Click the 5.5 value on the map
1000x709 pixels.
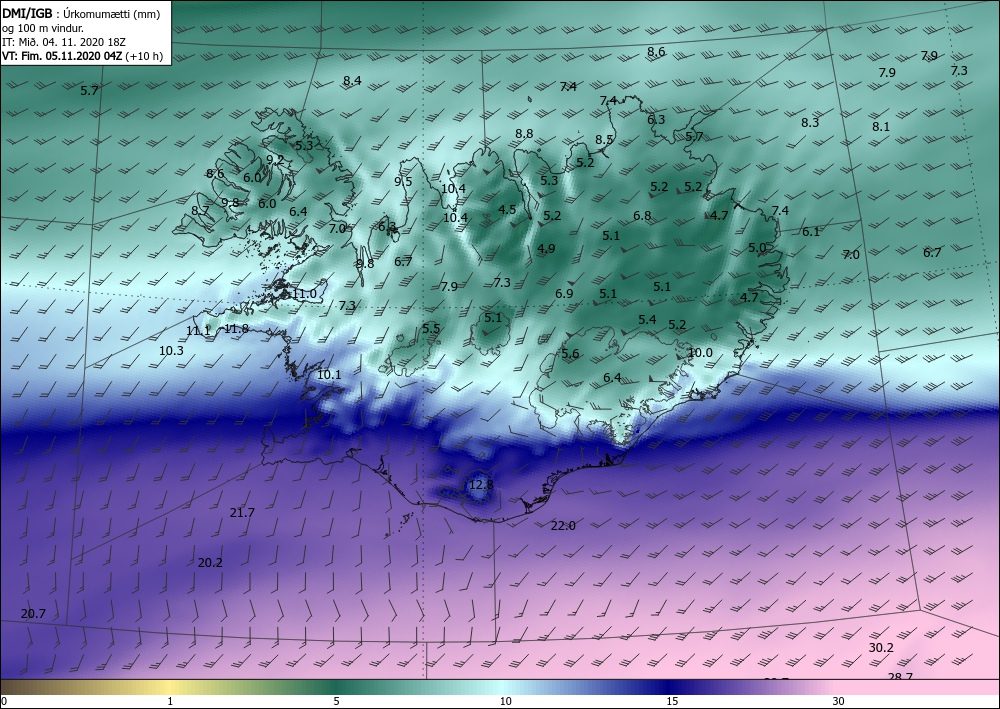[x=431, y=328]
